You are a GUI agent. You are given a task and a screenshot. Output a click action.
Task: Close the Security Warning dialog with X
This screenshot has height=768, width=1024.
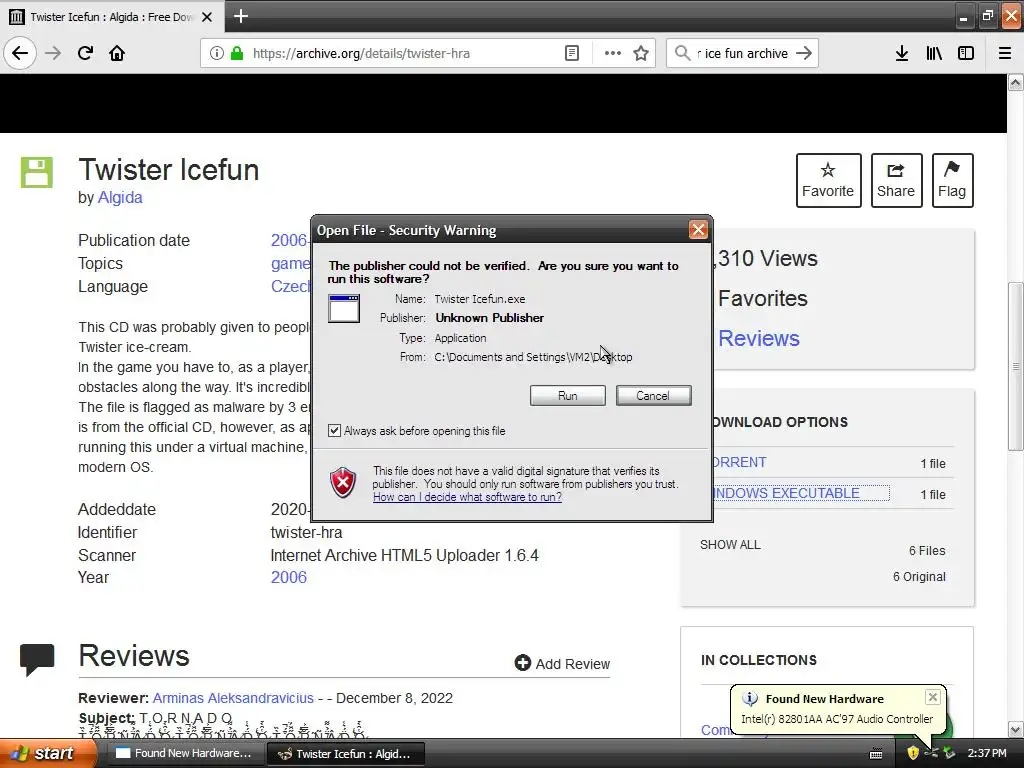698,230
